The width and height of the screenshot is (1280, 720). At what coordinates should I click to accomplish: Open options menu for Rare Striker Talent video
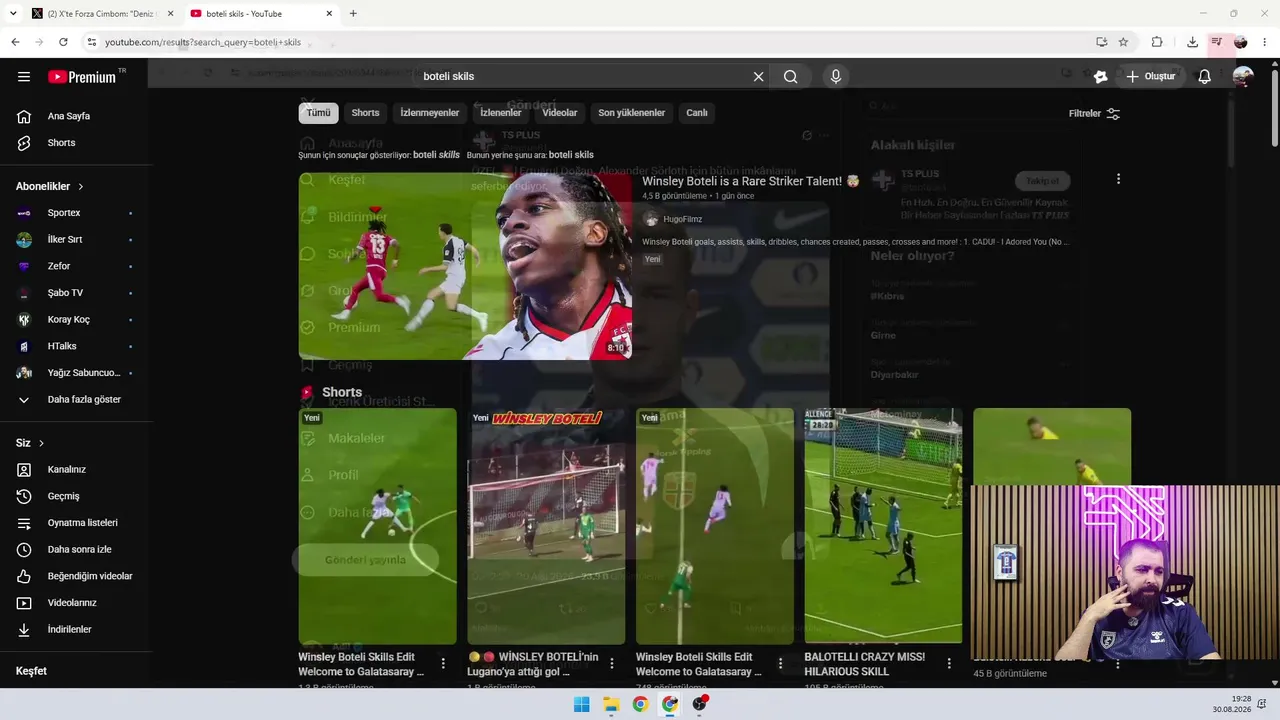click(x=1118, y=179)
